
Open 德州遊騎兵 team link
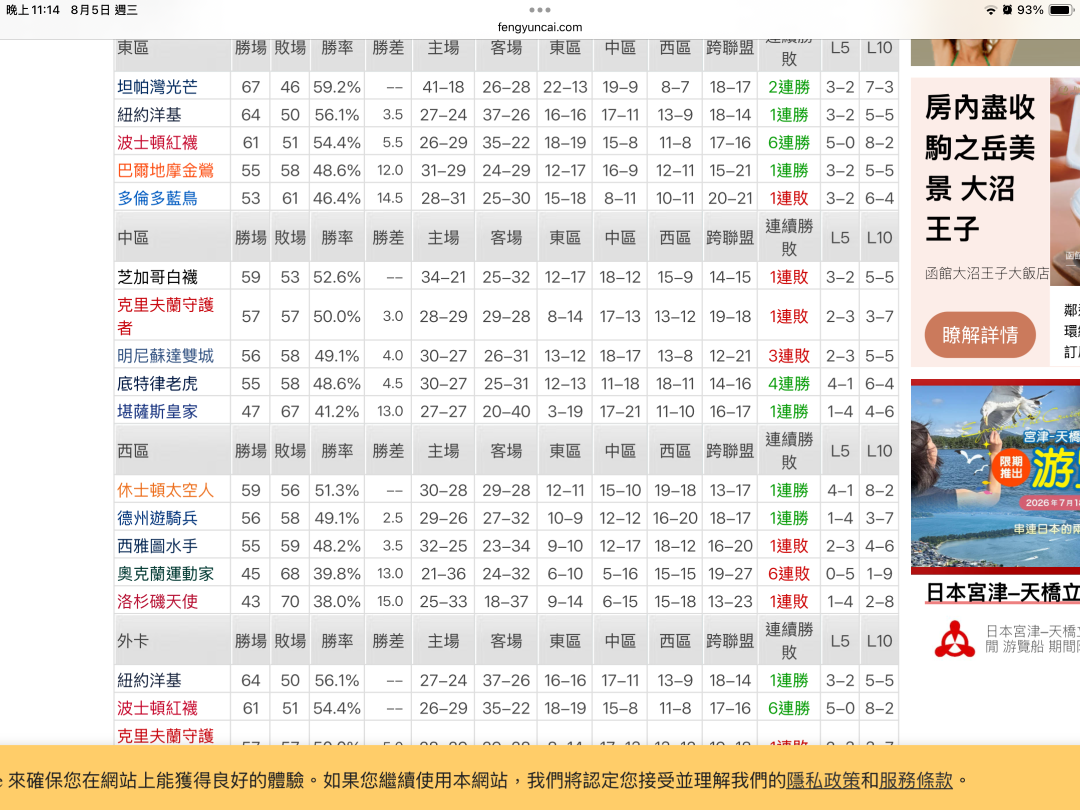157,518
